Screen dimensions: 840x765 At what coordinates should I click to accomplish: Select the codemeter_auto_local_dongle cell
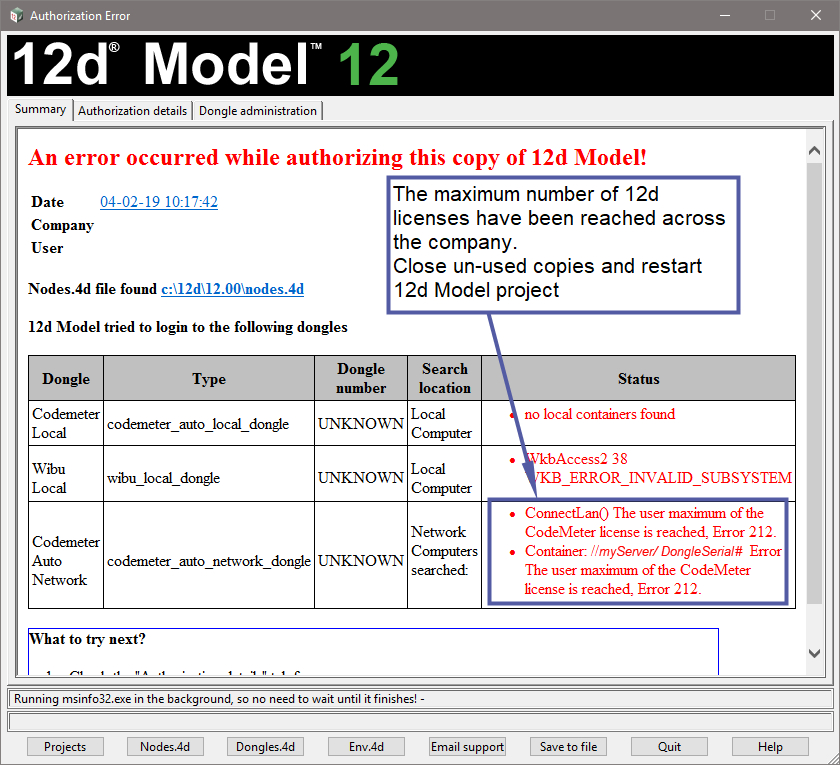click(209, 424)
